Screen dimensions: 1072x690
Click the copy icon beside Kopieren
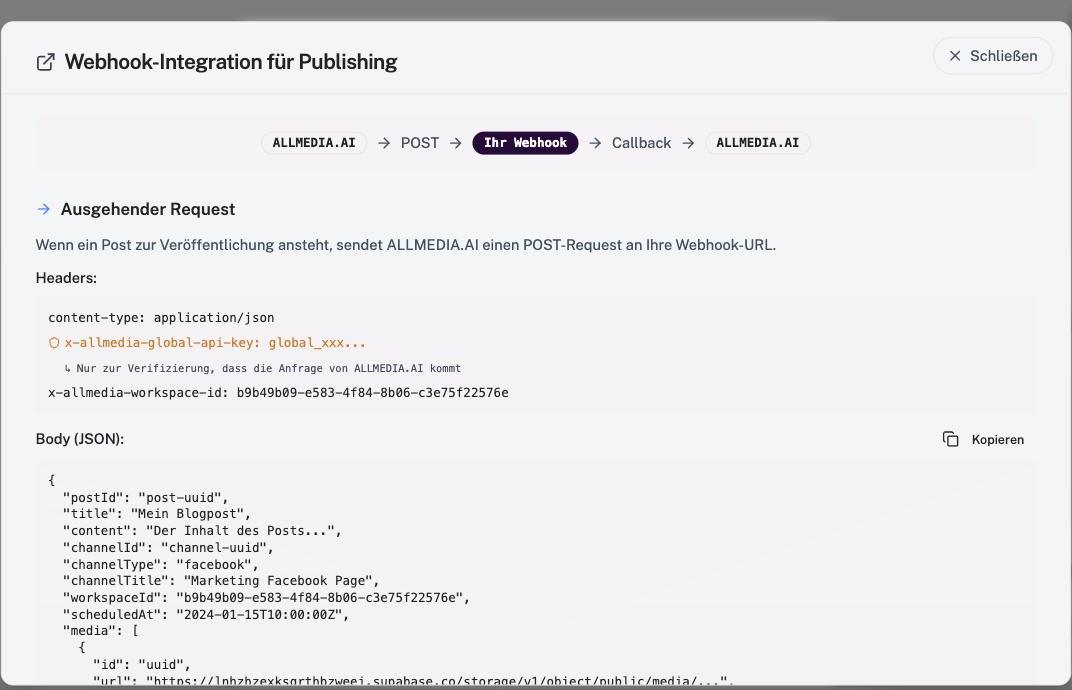(950, 439)
